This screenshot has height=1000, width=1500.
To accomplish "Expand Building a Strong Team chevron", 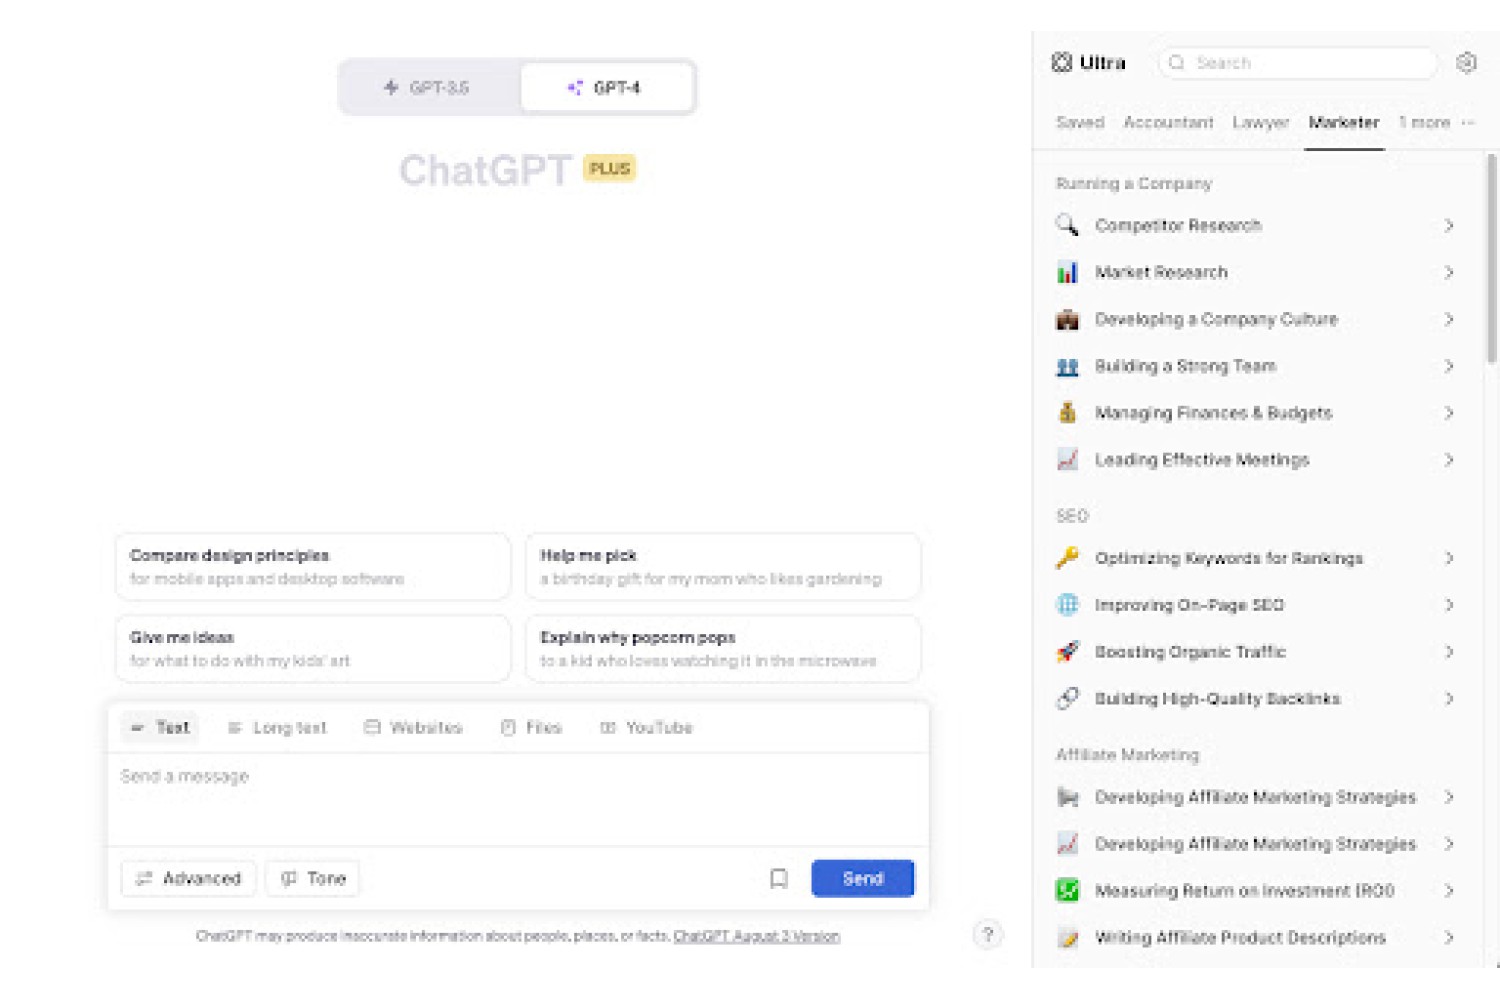I will [1449, 366].
